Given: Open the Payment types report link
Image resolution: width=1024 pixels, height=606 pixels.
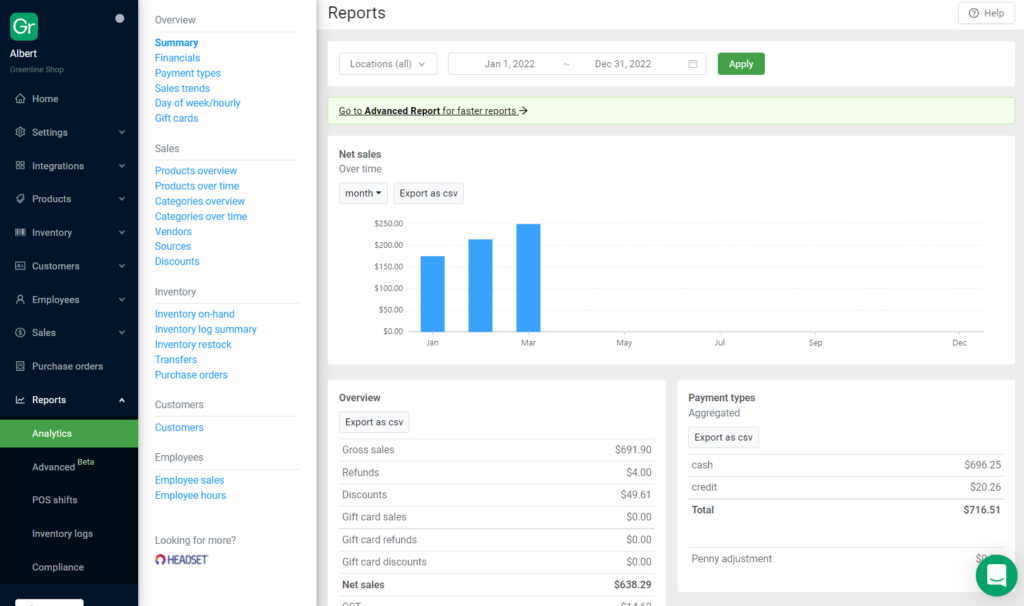Looking at the screenshot, I should pyautogui.click(x=187, y=73).
